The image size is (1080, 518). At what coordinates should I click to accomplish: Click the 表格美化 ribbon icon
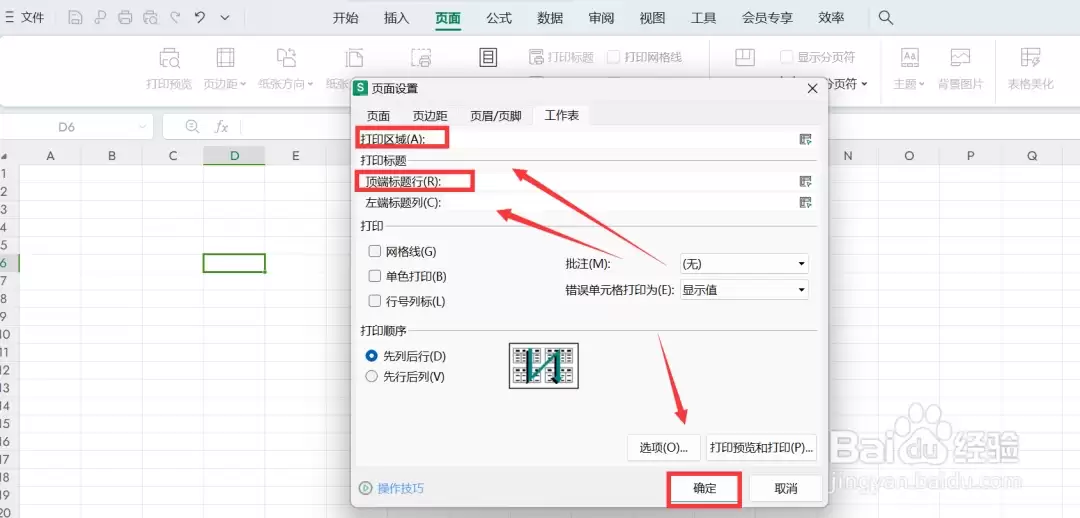tap(1030, 69)
